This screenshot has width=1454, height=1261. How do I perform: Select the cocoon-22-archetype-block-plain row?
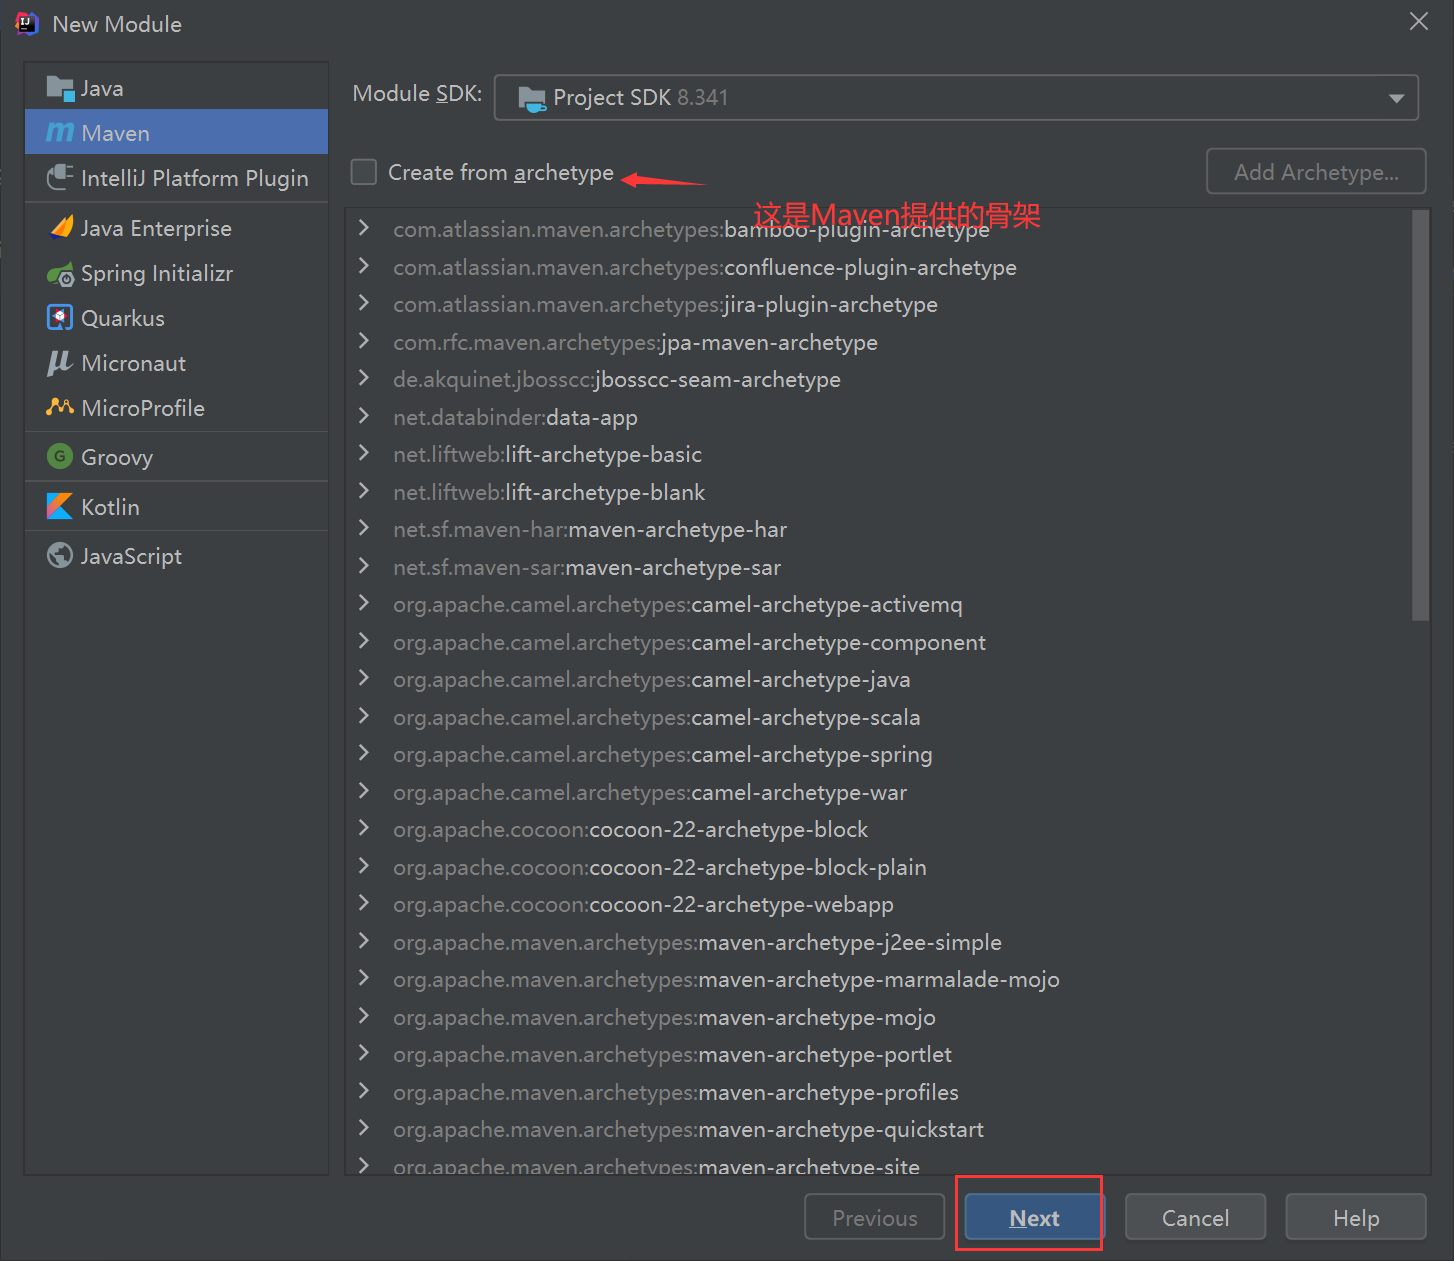click(x=878, y=867)
